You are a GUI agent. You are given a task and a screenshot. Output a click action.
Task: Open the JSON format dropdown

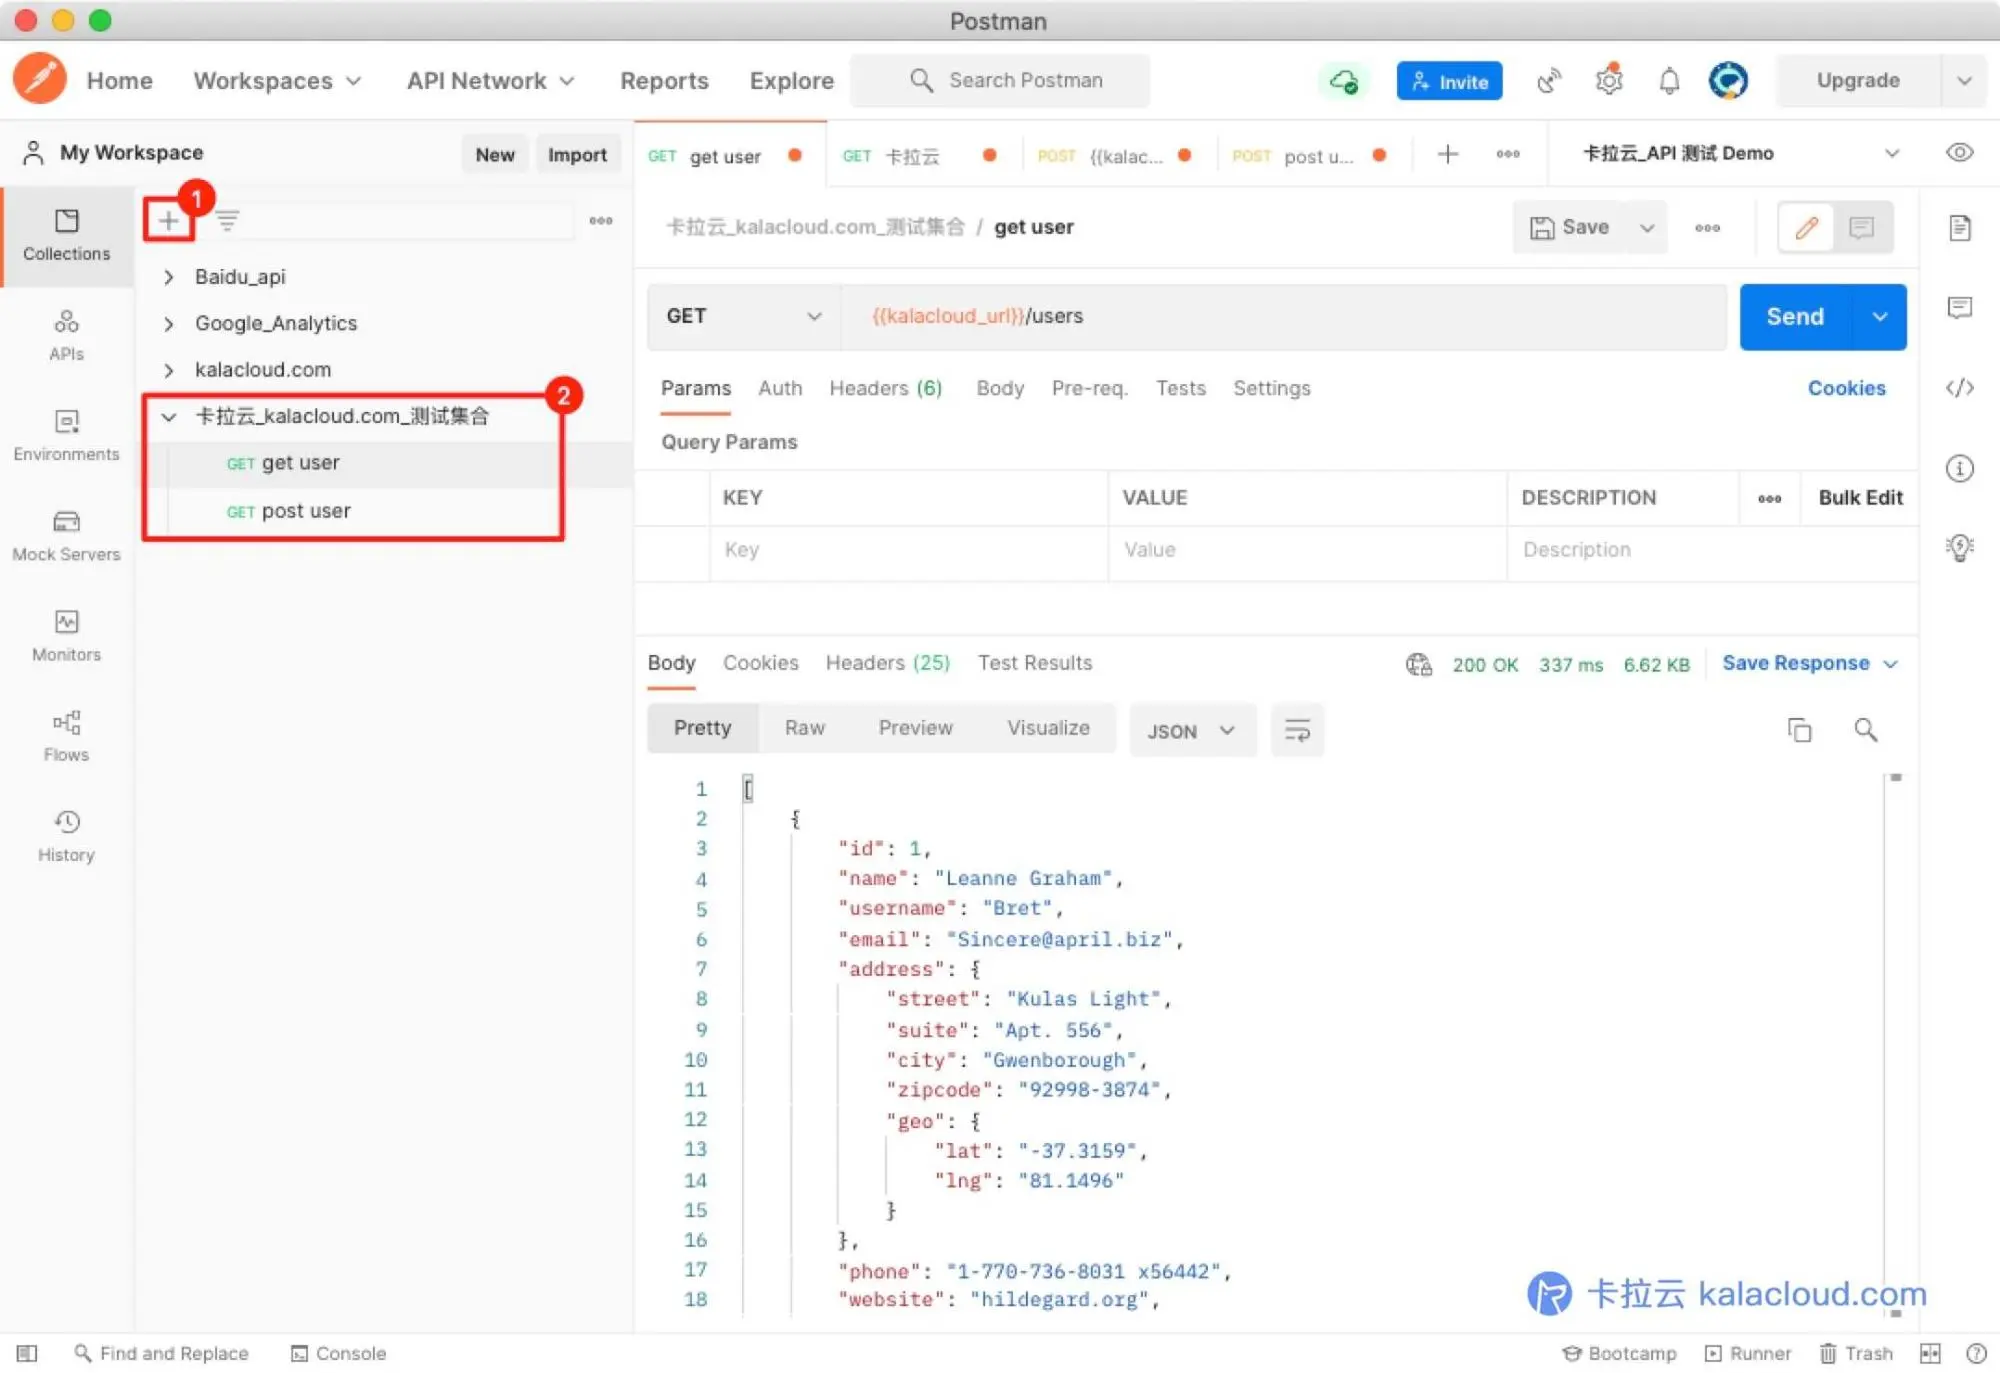(1191, 731)
